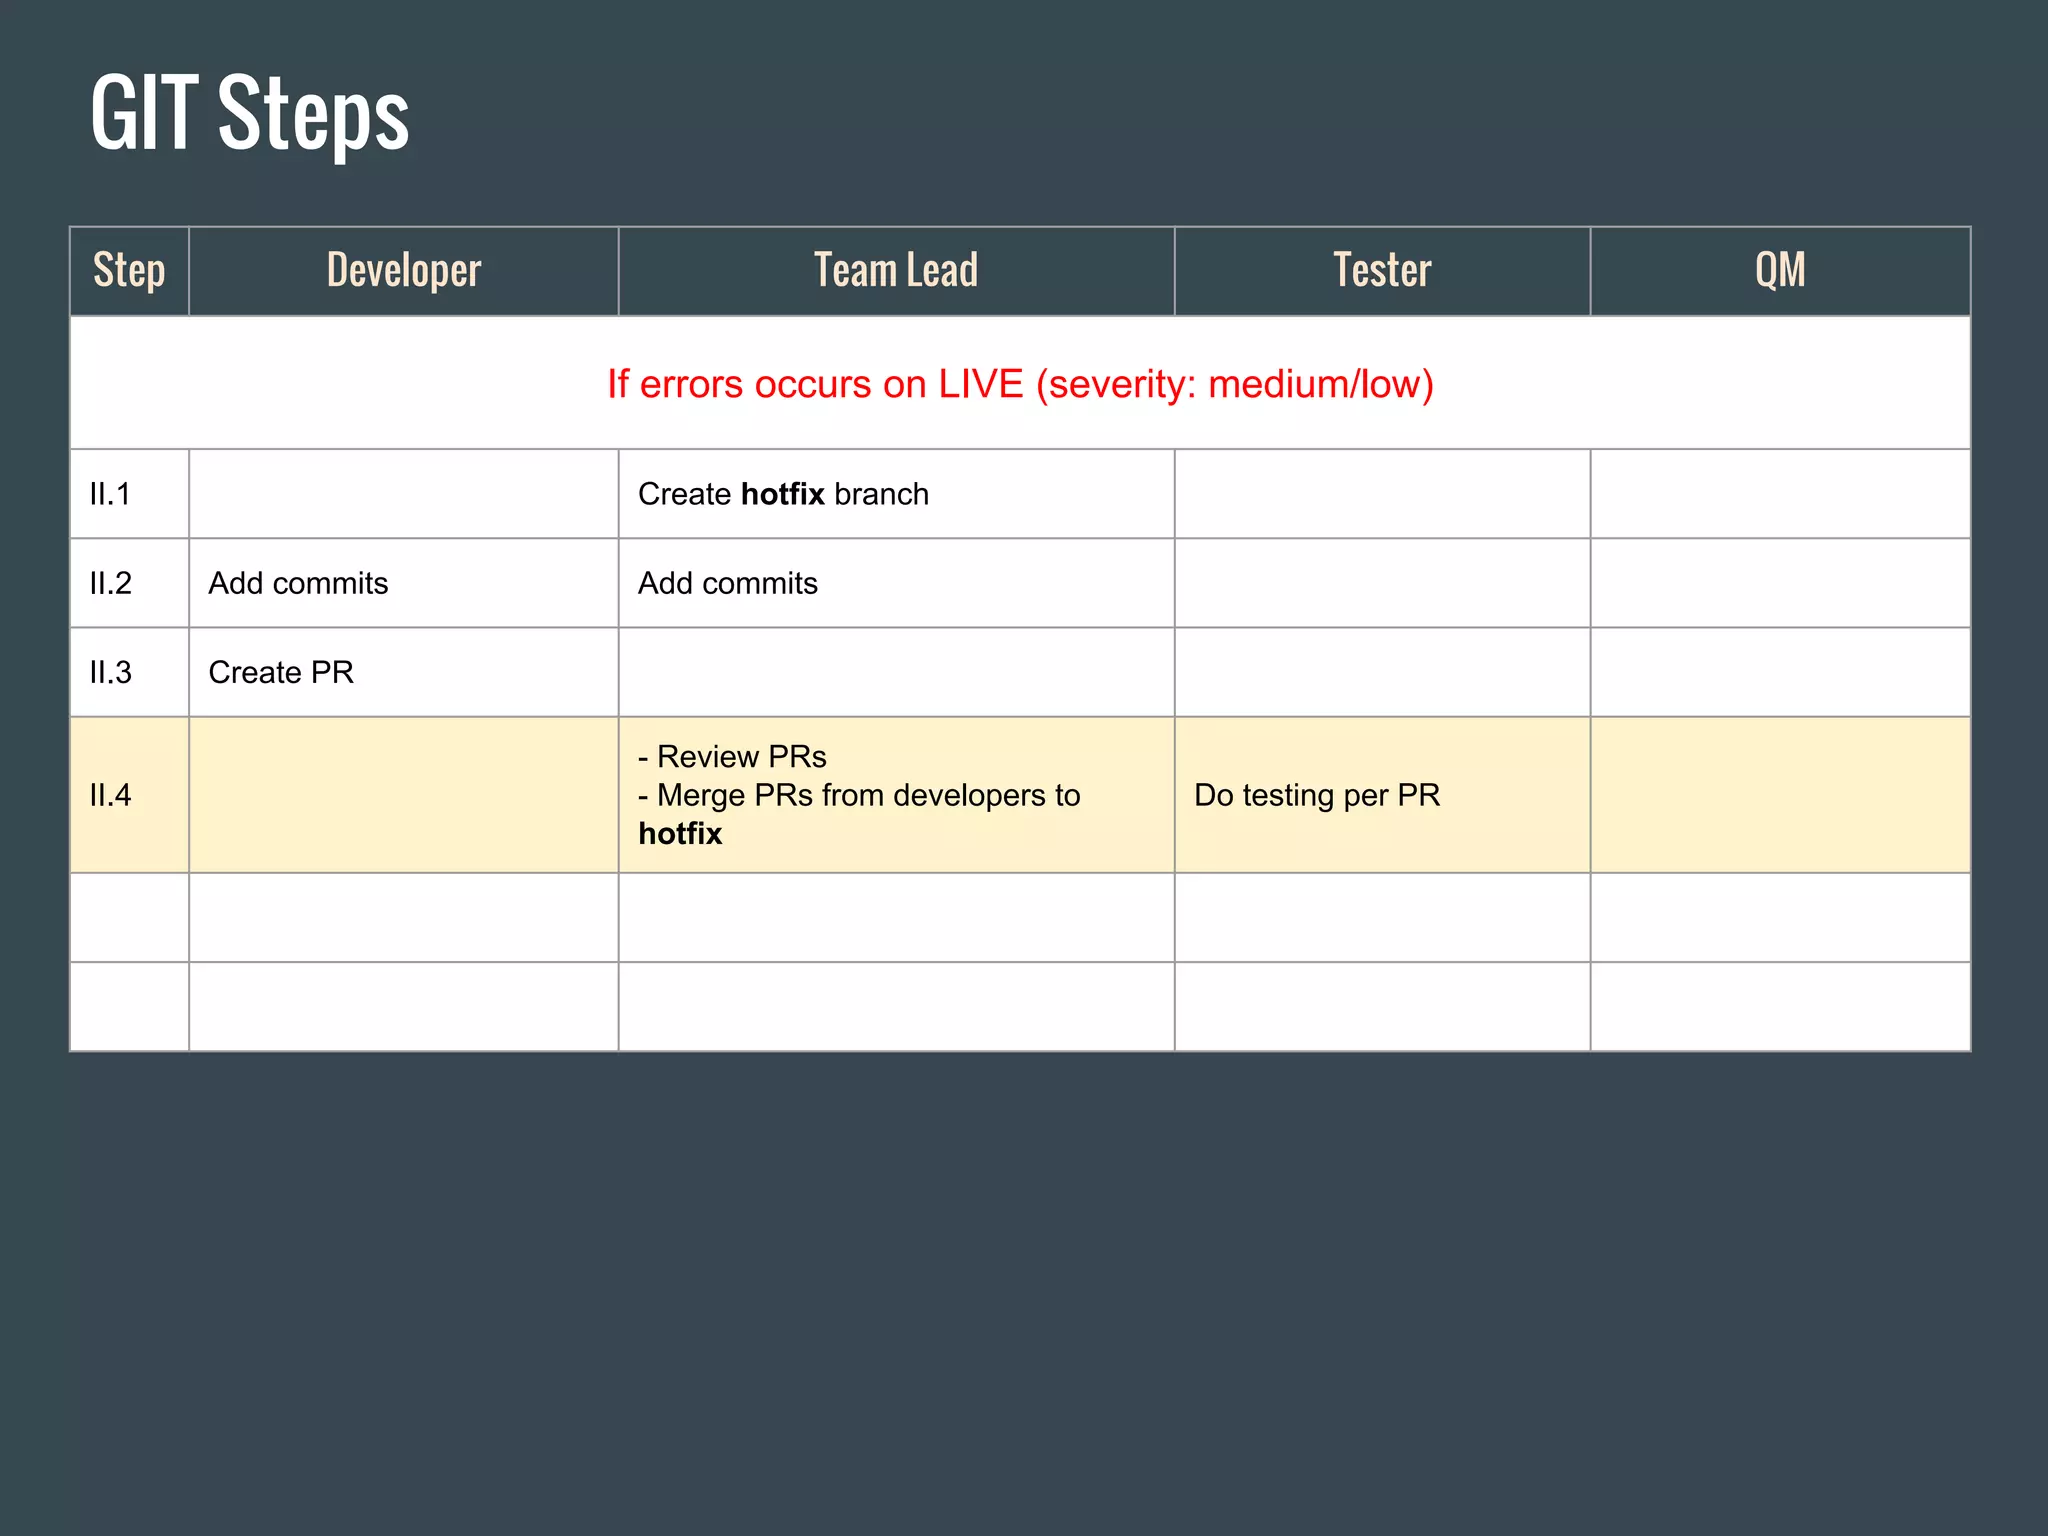This screenshot has height=1536, width=2048.
Task: Click 'Add commits' in the Developer column
Action: [404, 583]
